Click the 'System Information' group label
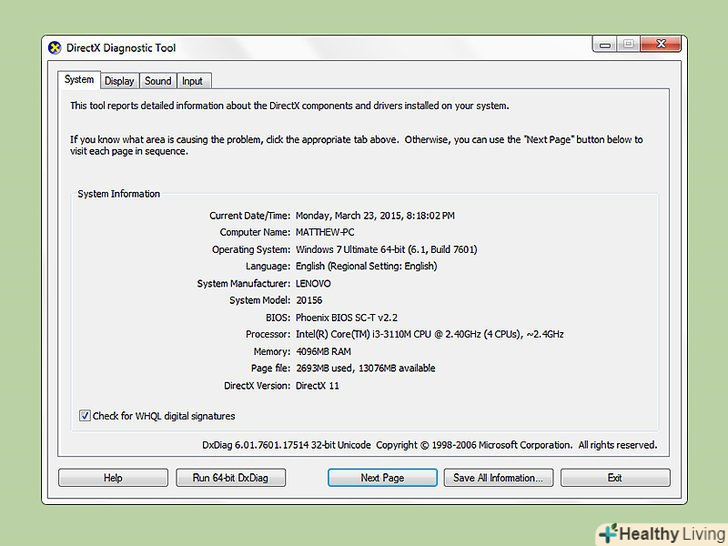The height and width of the screenshot is (546, 728). pos(119,194)
